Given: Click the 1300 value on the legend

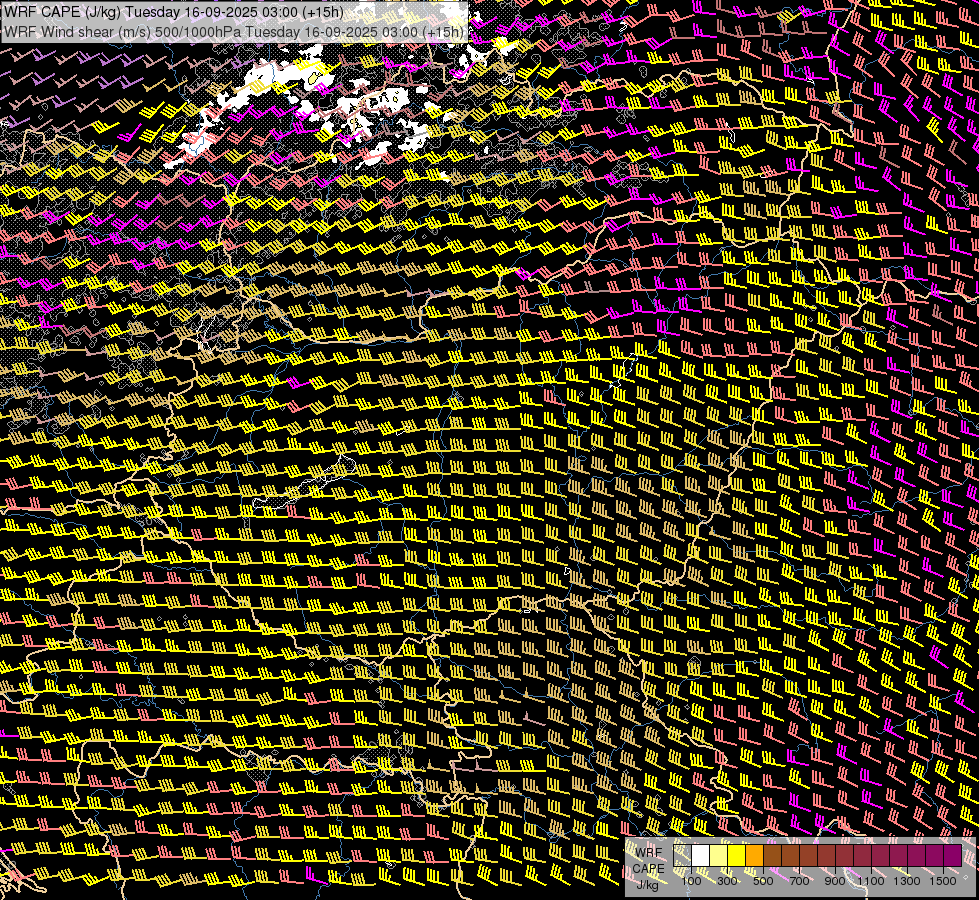Looking at the screenshot, I should pyautogui.click(x=907, y=881).
